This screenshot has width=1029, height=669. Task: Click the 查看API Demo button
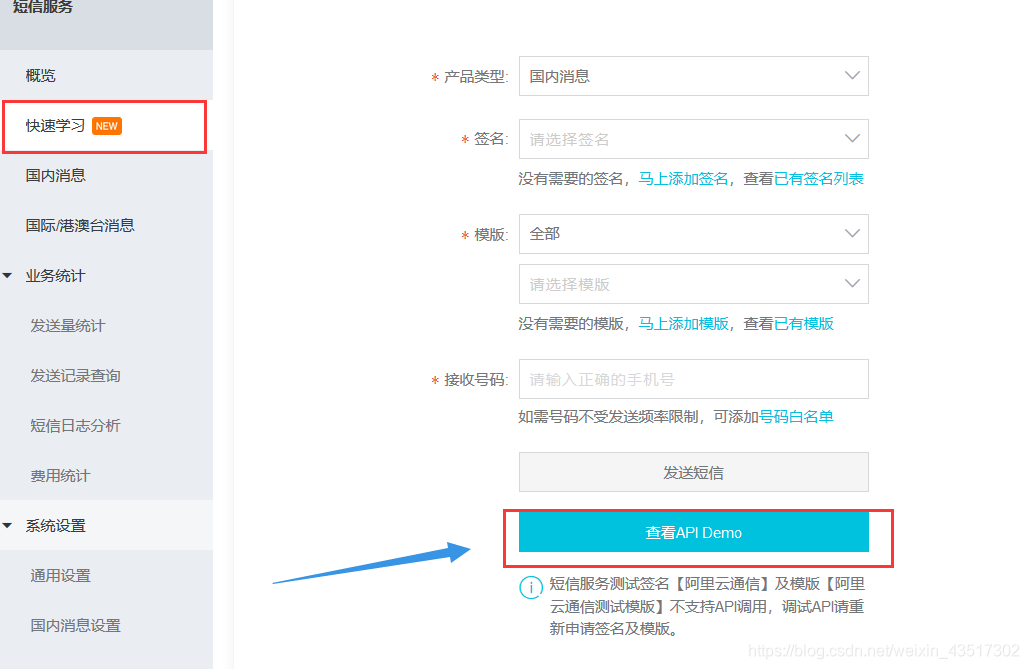coord(694,532)
